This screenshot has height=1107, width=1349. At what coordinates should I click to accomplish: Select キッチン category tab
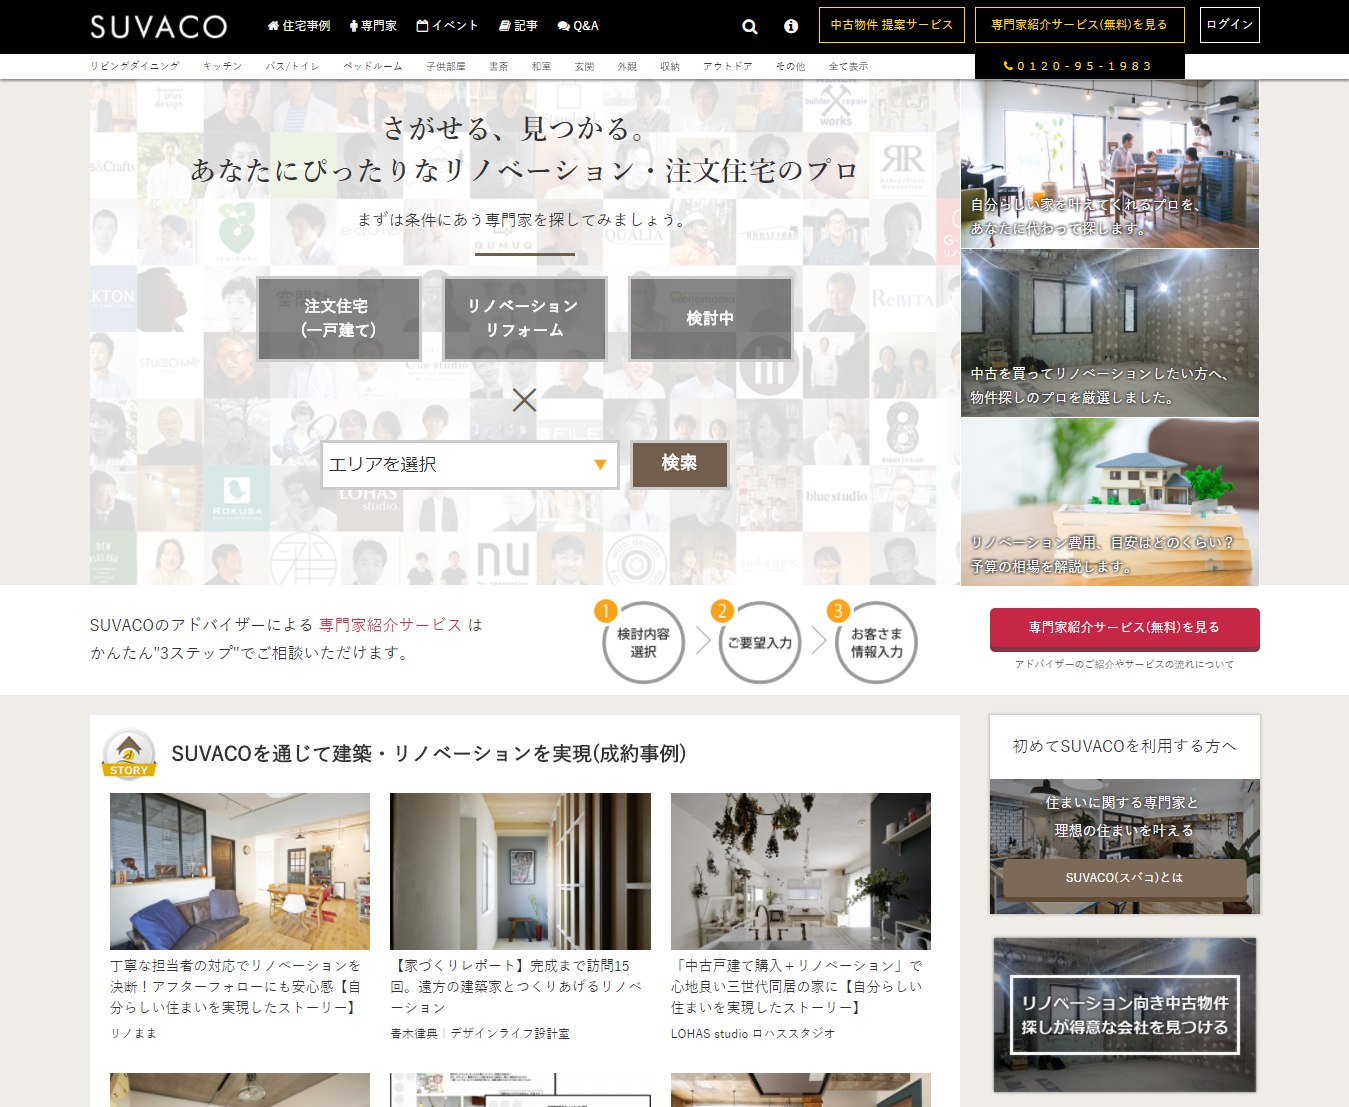click(222, 66)
